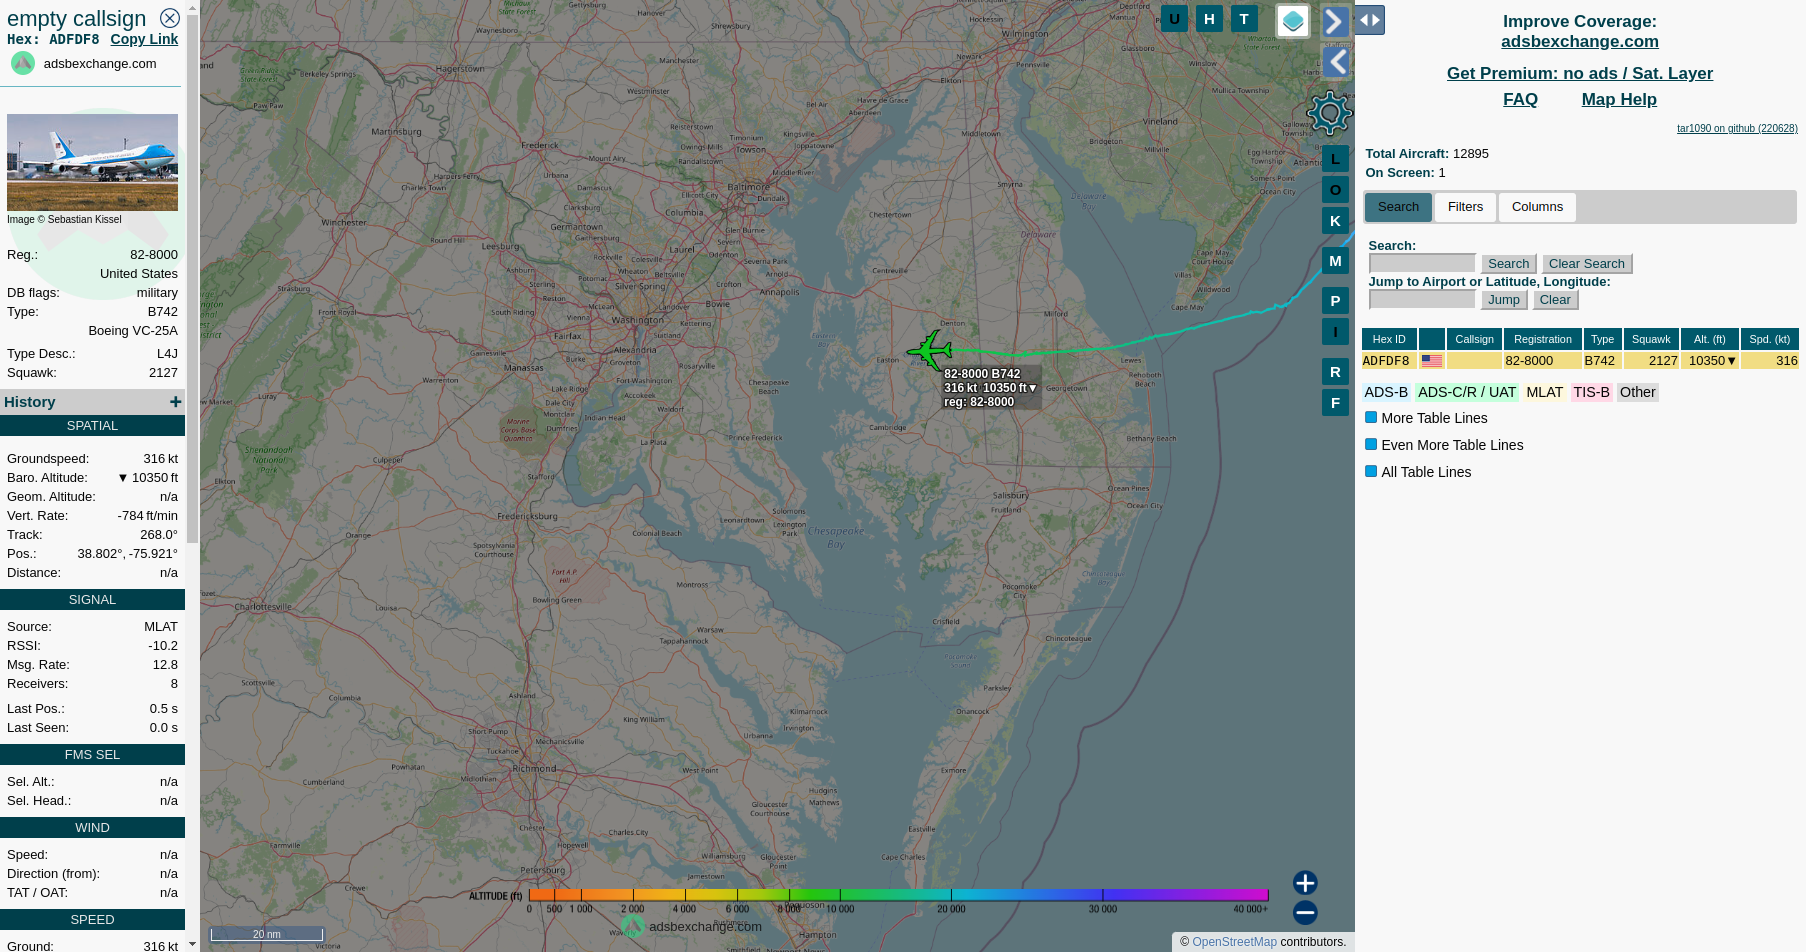Click the Jump to Airport input field

[x=1422, y=299]
